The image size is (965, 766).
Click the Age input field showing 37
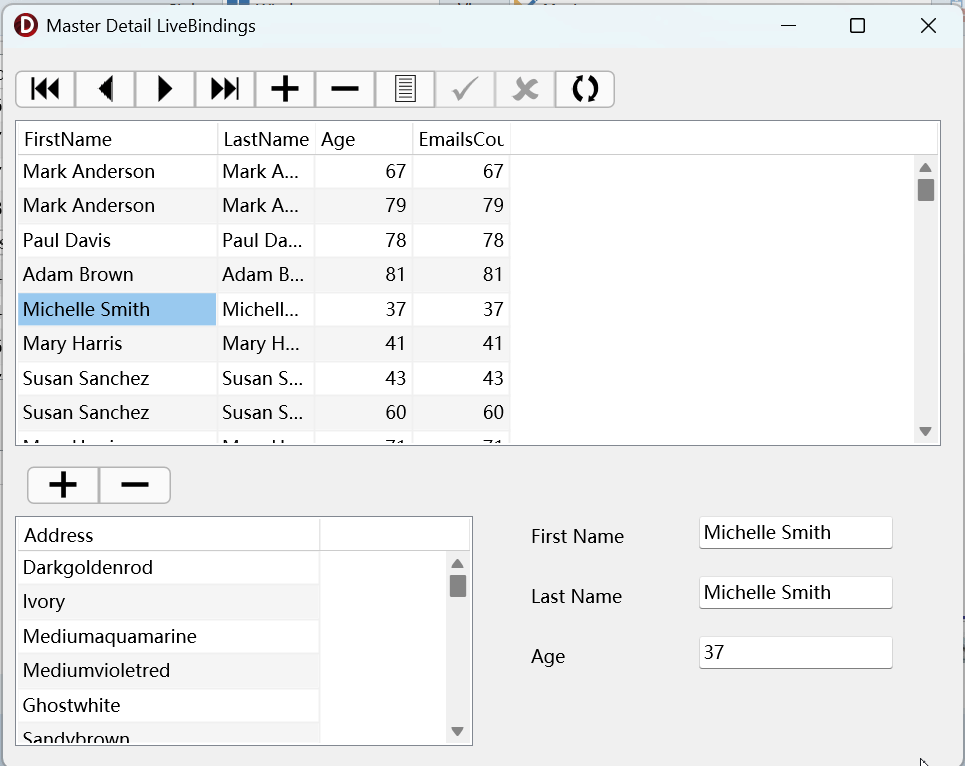pyautogui.click(x=795, y=653)
